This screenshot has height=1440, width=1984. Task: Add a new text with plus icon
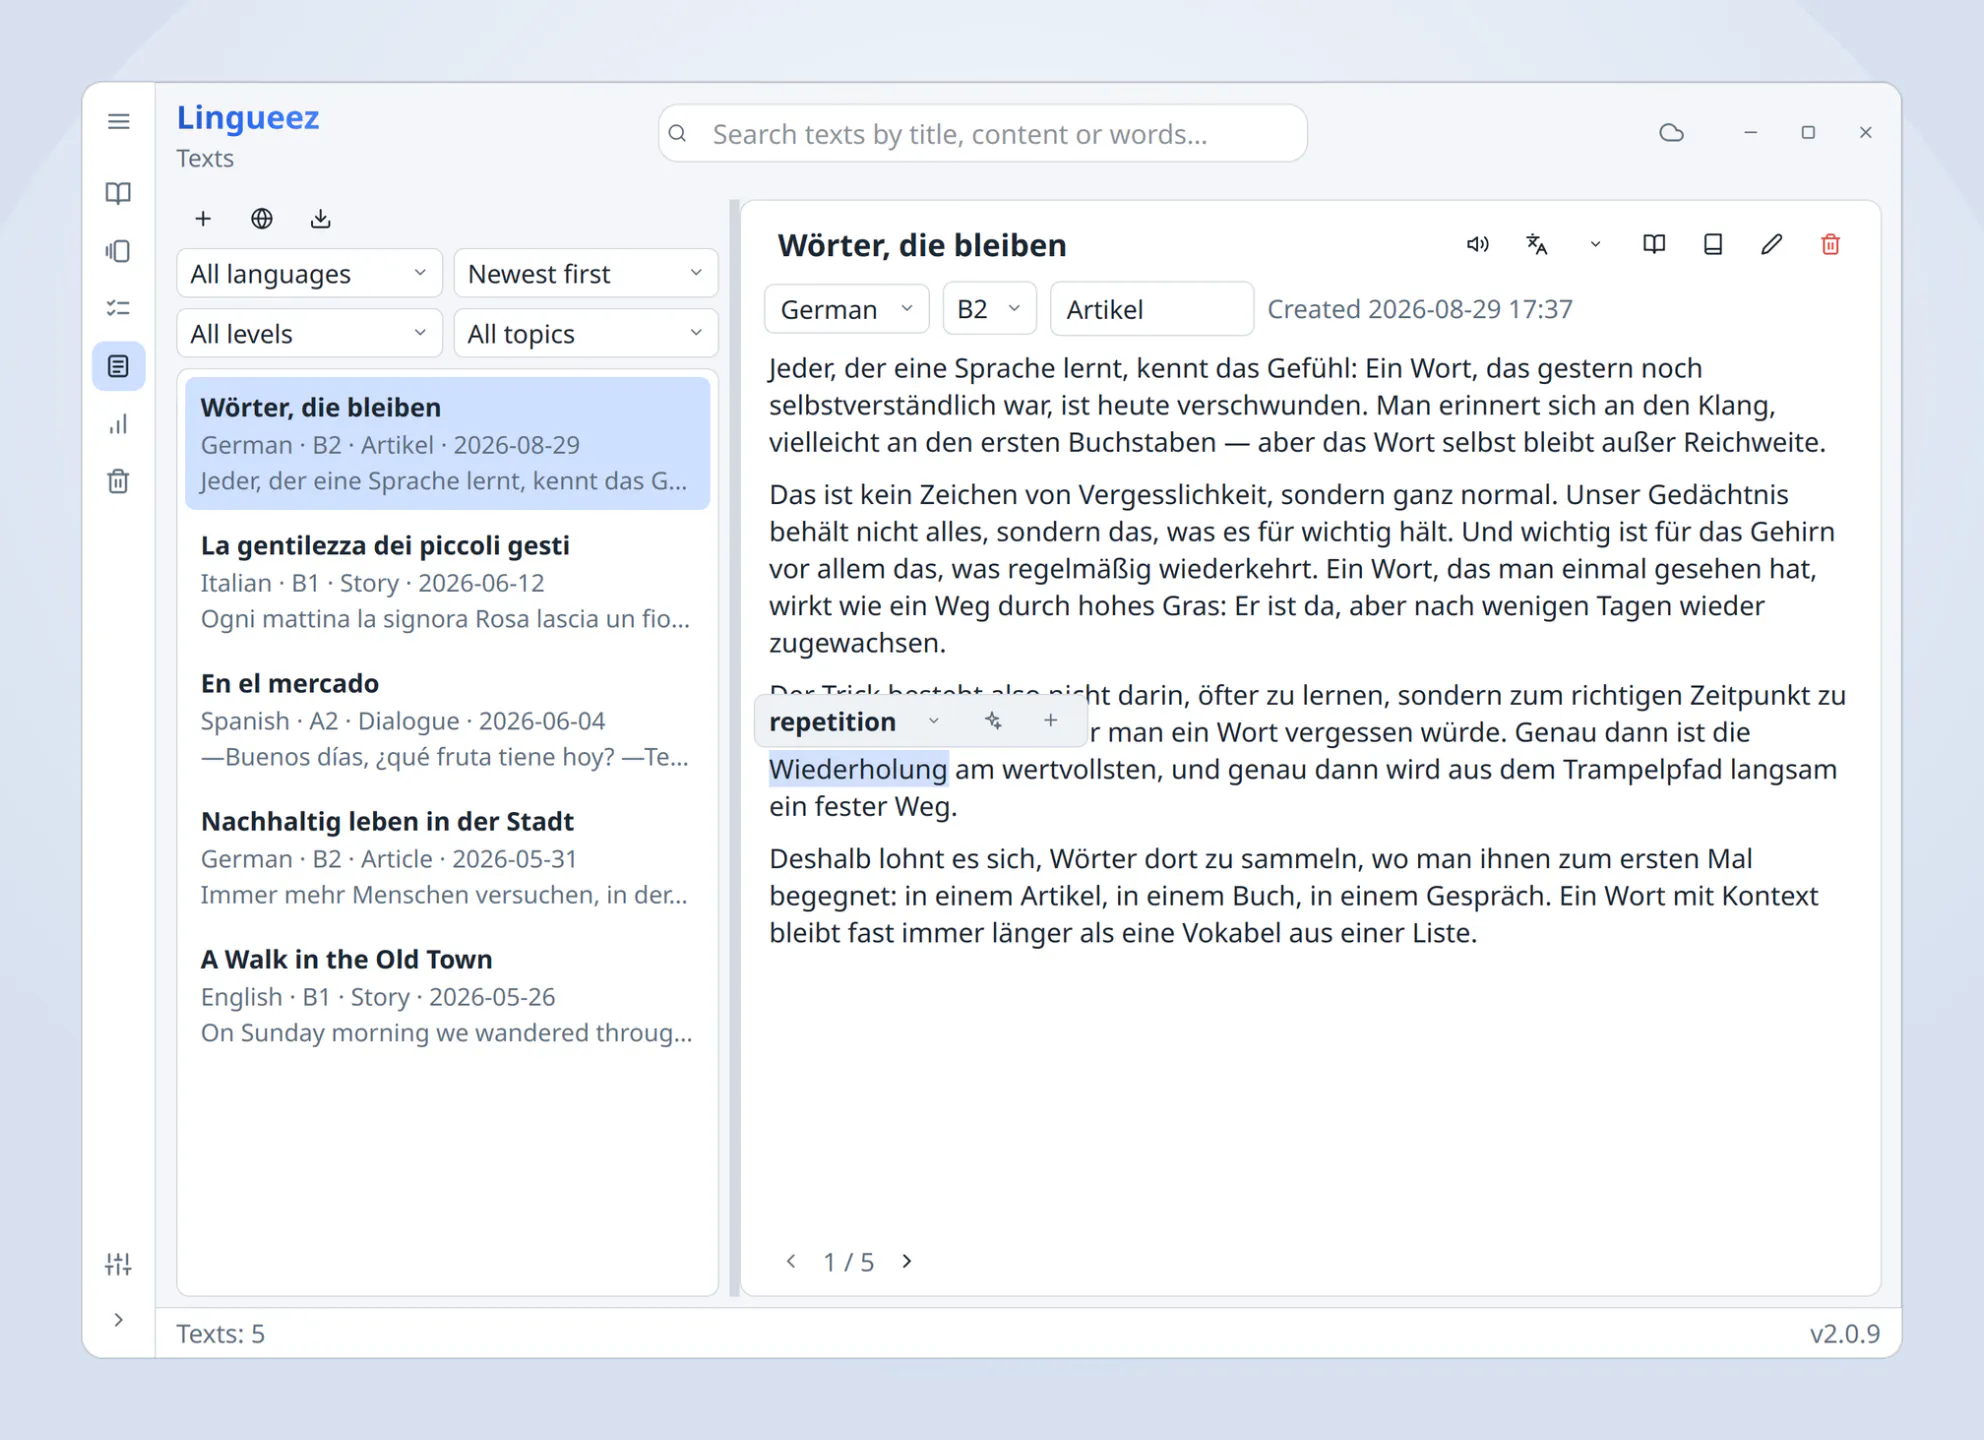click(x=203, y=219)
